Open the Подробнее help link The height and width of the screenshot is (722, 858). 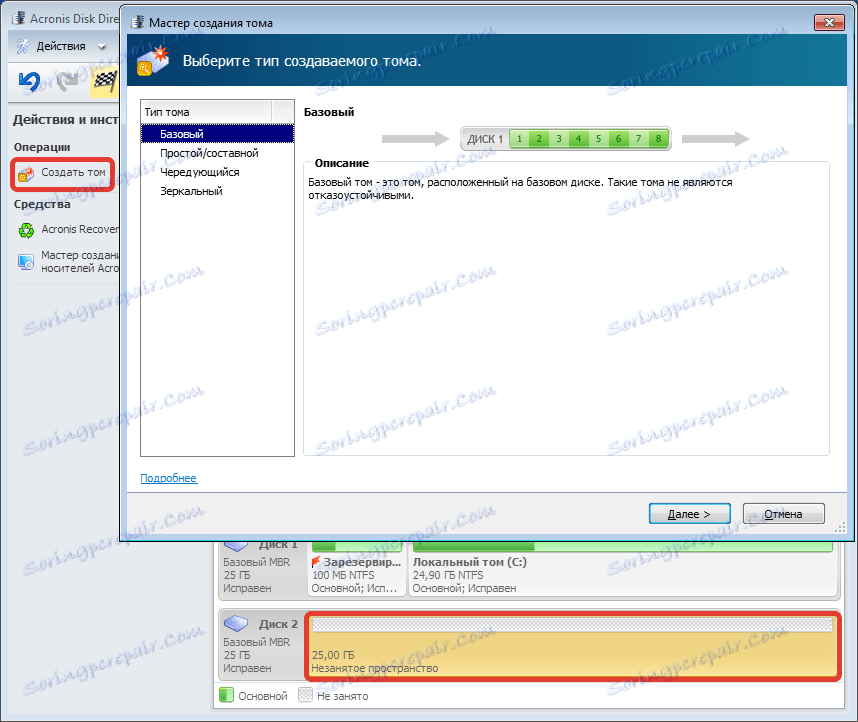click(169, 478)
